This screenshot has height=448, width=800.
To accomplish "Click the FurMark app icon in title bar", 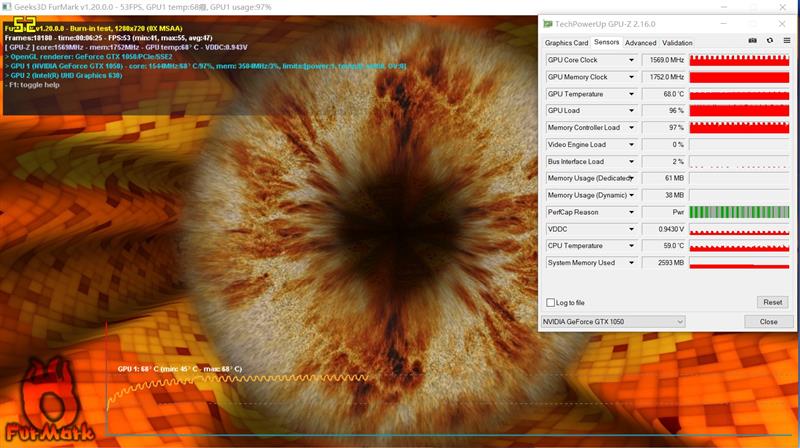I will click(x=7, y=7).
